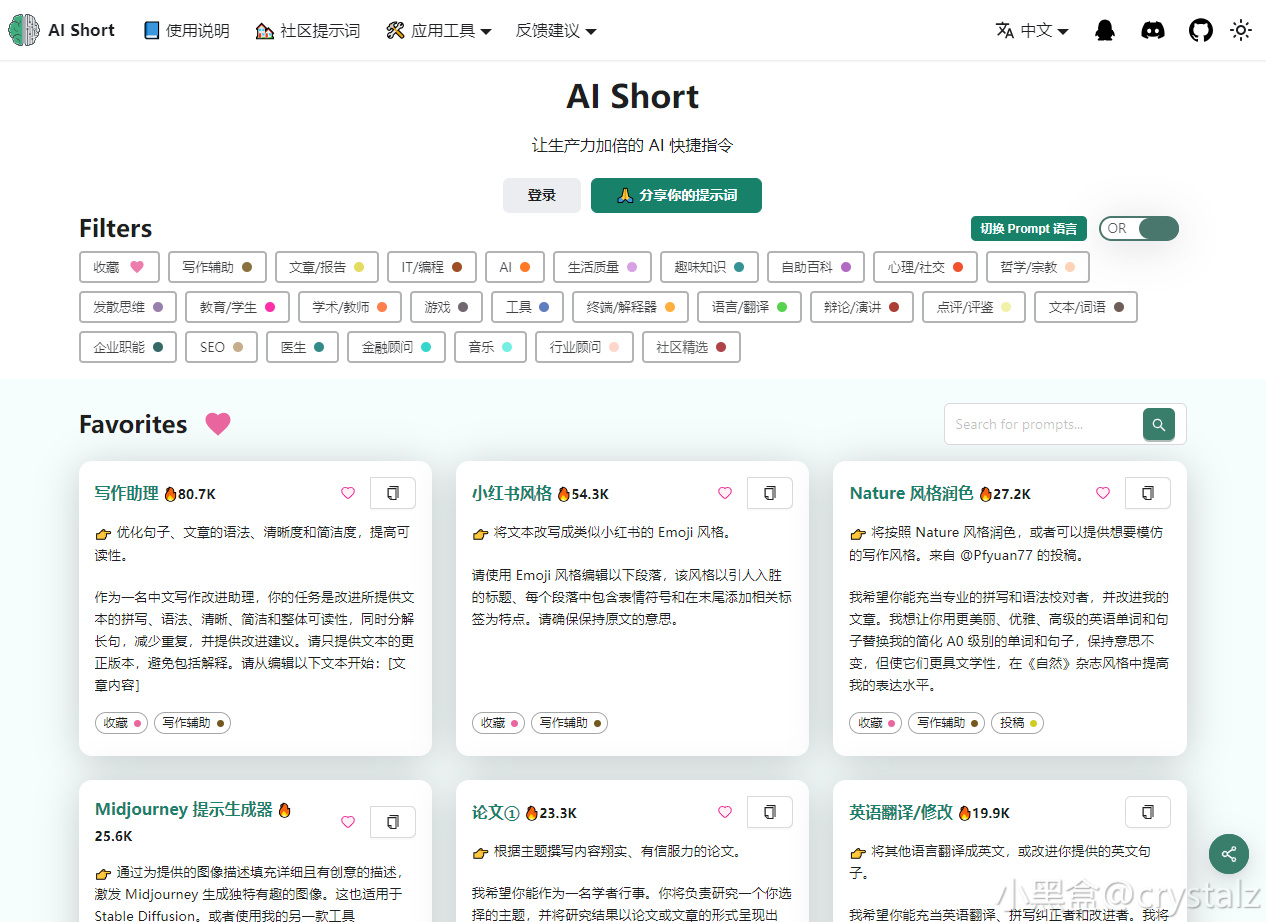Click 写作辅助 tag on 小红书风格 card

coord(570,723)
